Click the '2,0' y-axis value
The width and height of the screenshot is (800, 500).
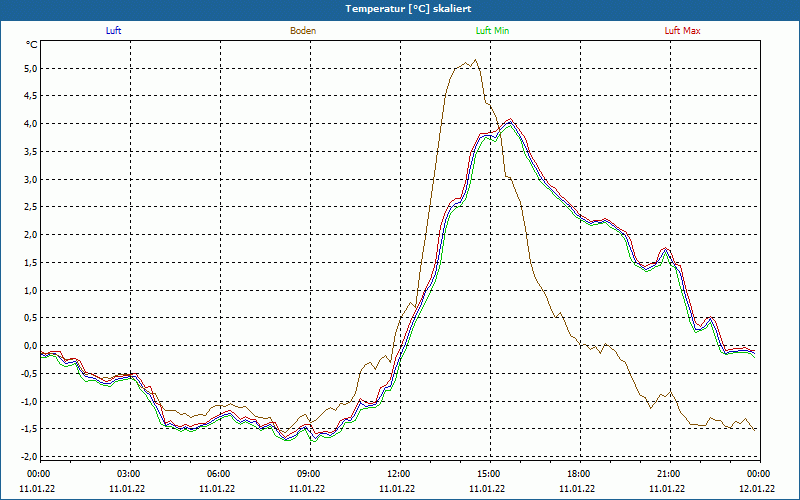click(31, 235)
